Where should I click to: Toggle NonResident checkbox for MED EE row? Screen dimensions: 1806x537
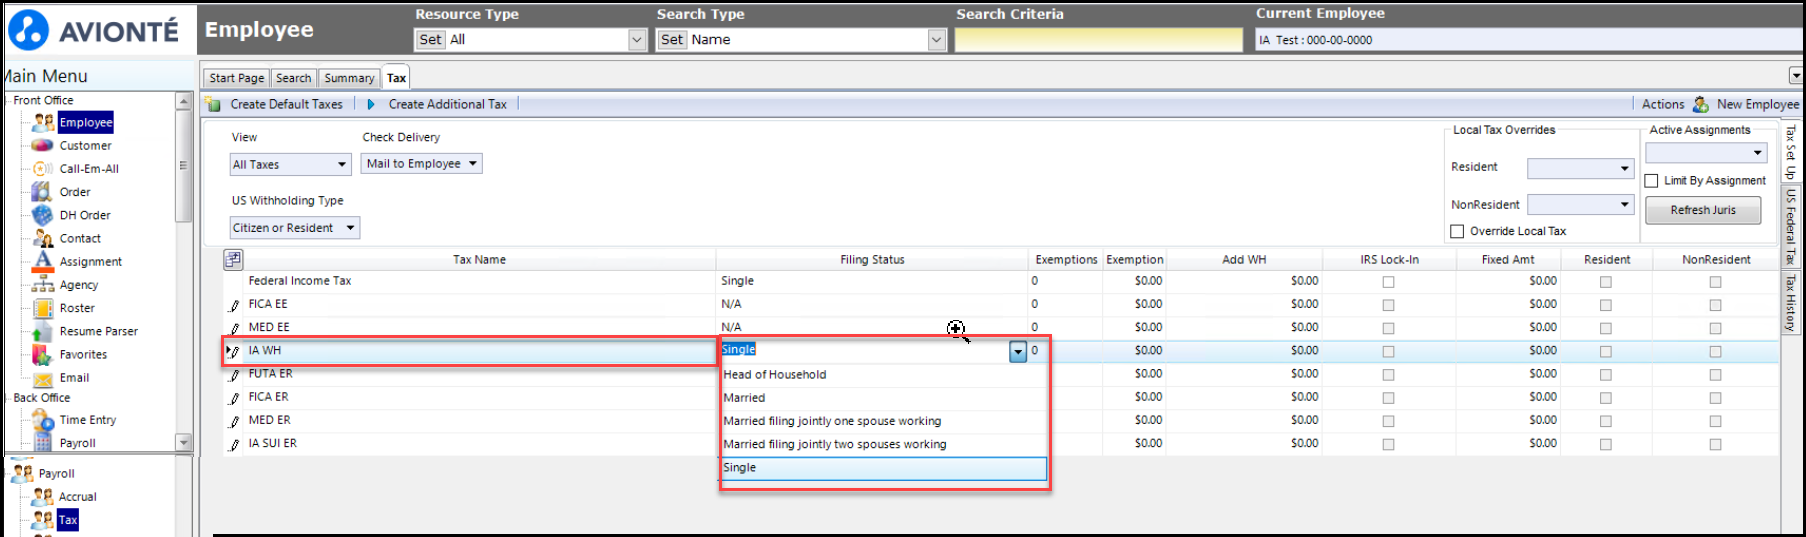pos(1715,328)
